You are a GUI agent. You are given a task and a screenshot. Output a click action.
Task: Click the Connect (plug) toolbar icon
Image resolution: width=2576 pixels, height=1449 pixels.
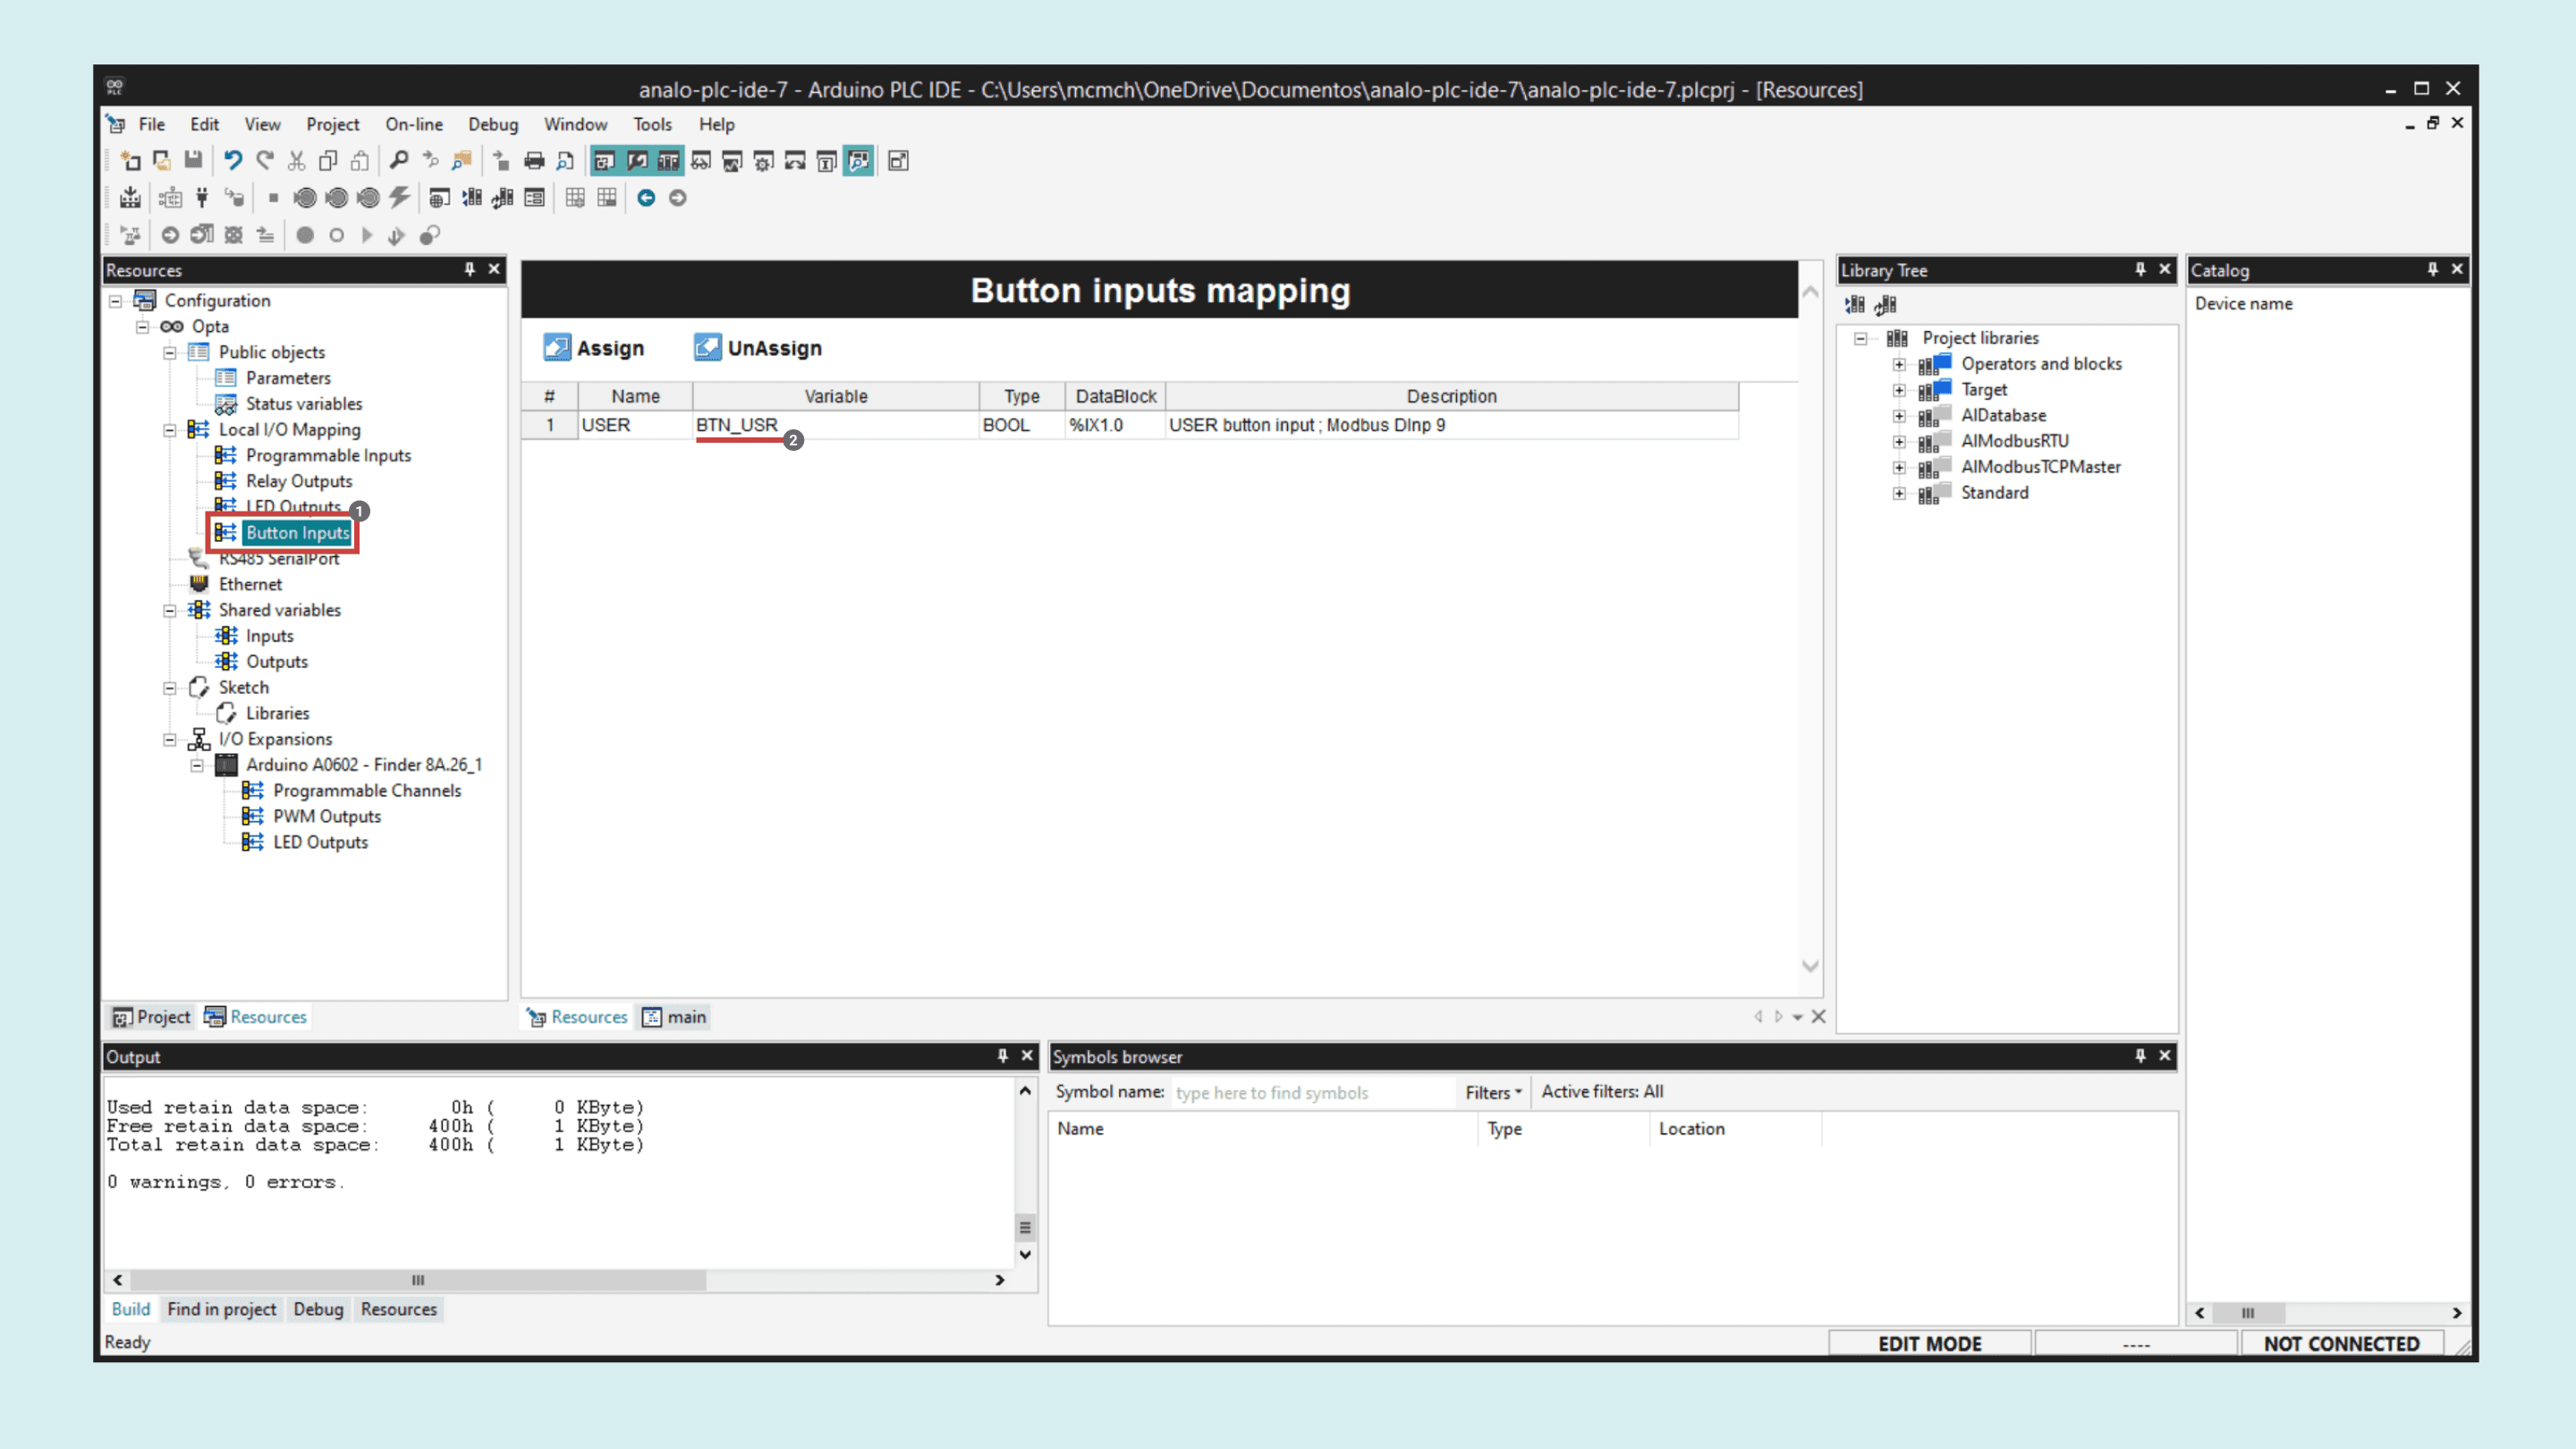tap(202, 197)
